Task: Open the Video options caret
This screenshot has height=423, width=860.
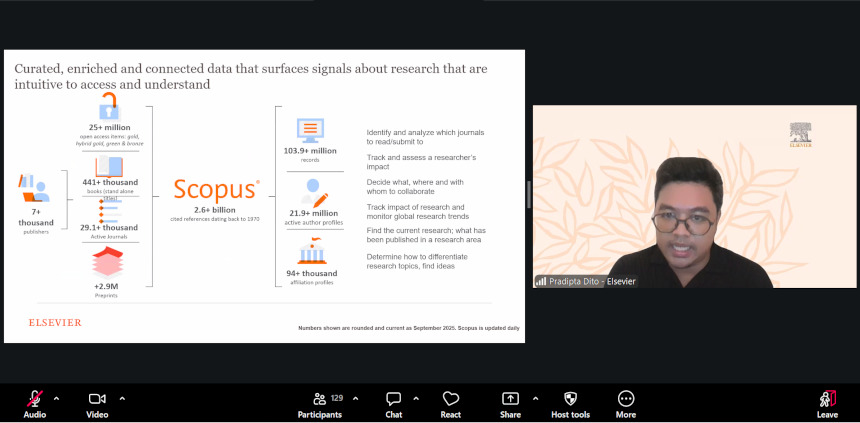Action: point(122,398)
